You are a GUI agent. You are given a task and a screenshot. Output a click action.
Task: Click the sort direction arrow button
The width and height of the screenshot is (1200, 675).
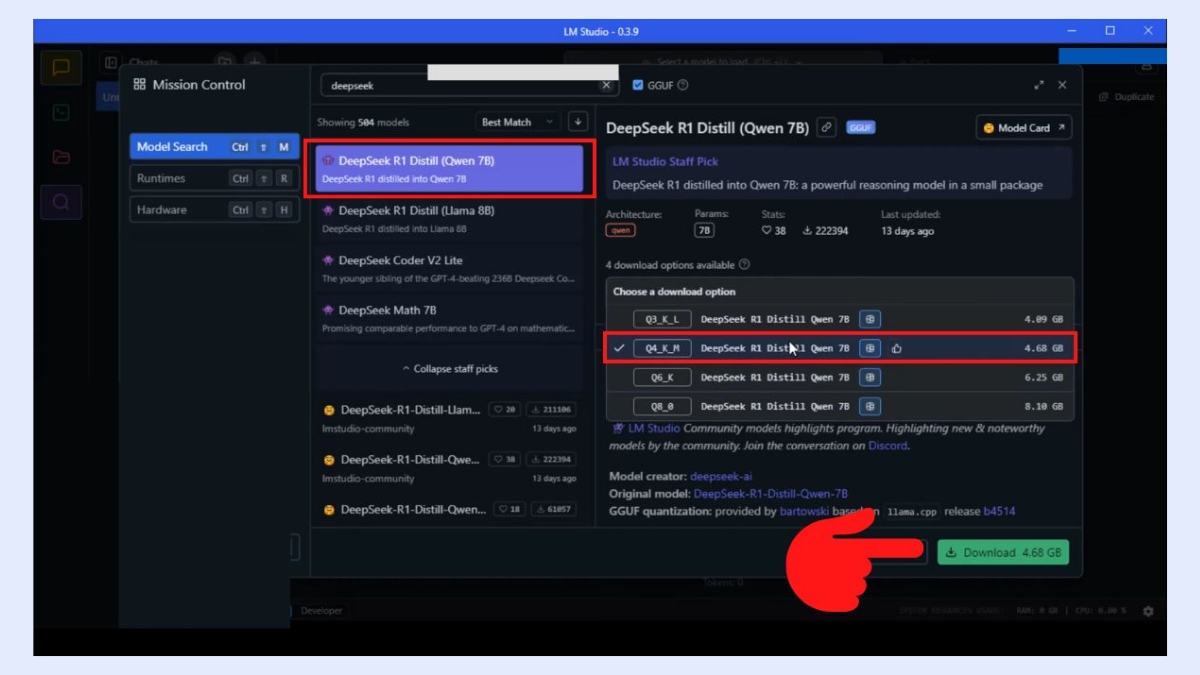tap(578, 121)
